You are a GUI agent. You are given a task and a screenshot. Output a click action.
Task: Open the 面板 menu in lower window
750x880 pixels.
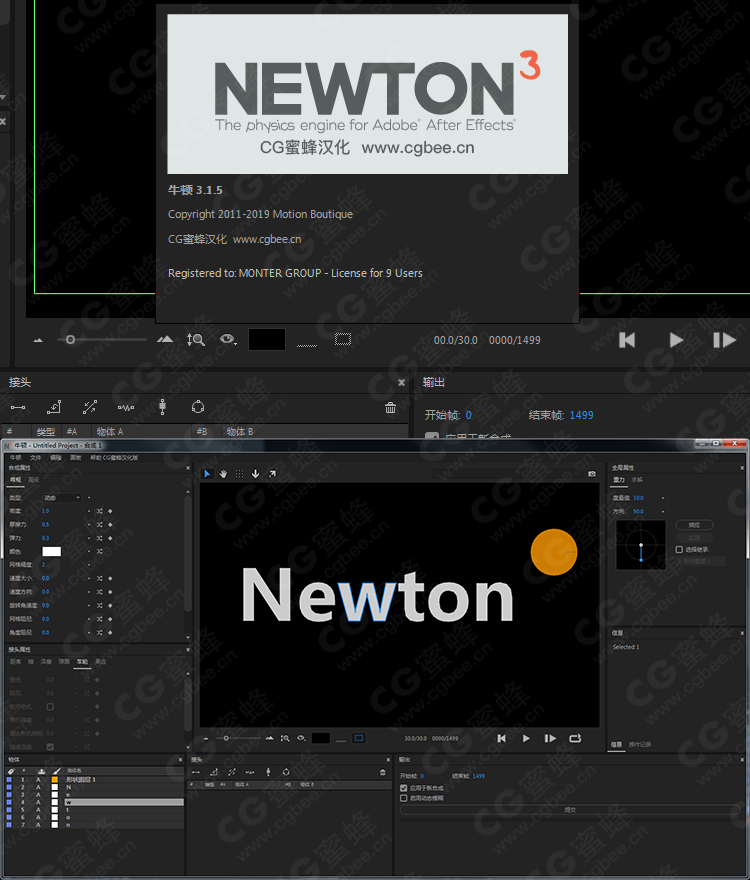point(75,457)
